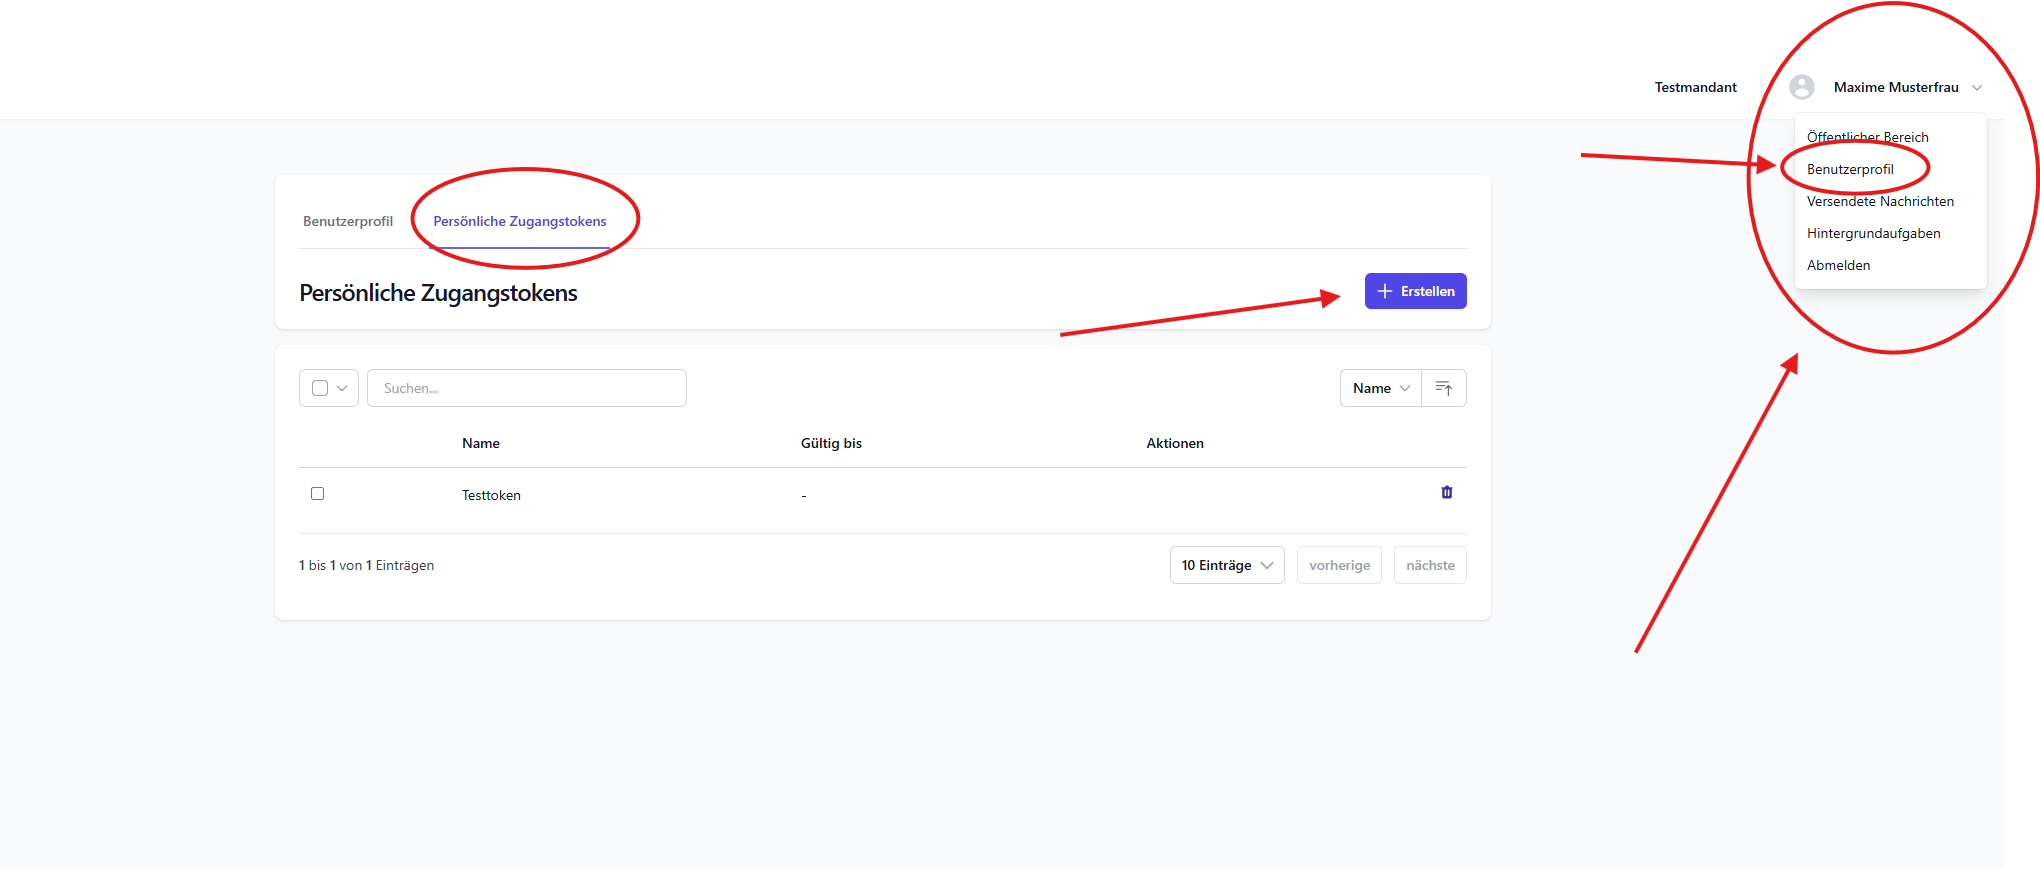The height and width of the screenshot is (869, 2040).
Task: Focus the Suchen search field
Action: click(x=526, y=388)
